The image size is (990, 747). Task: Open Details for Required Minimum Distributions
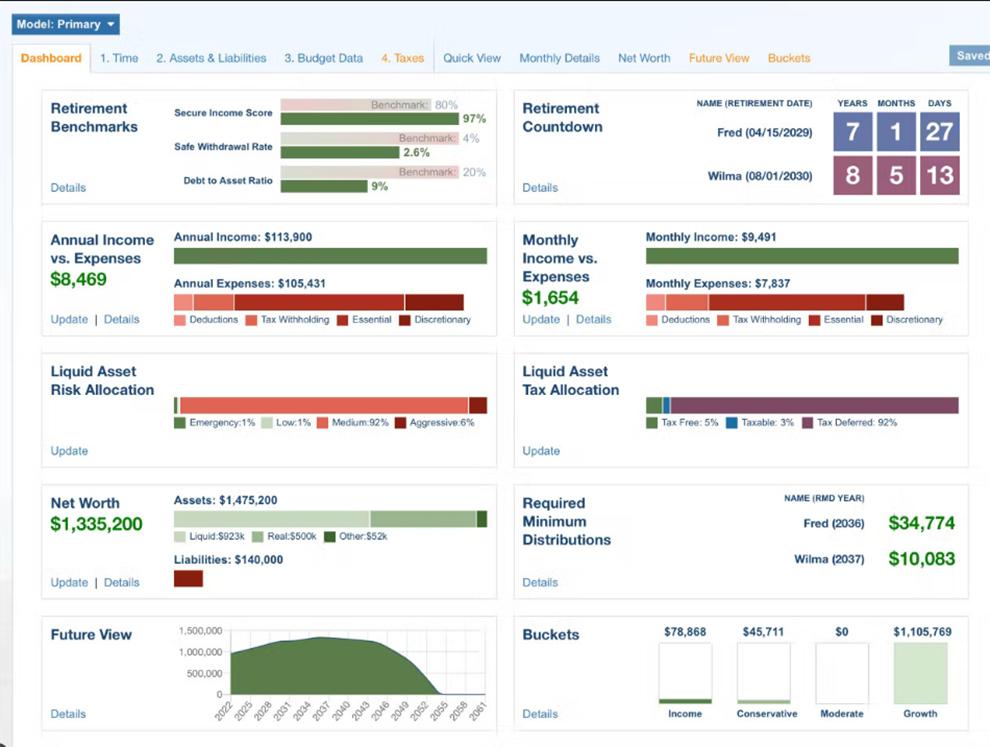(x=540, y=582)
